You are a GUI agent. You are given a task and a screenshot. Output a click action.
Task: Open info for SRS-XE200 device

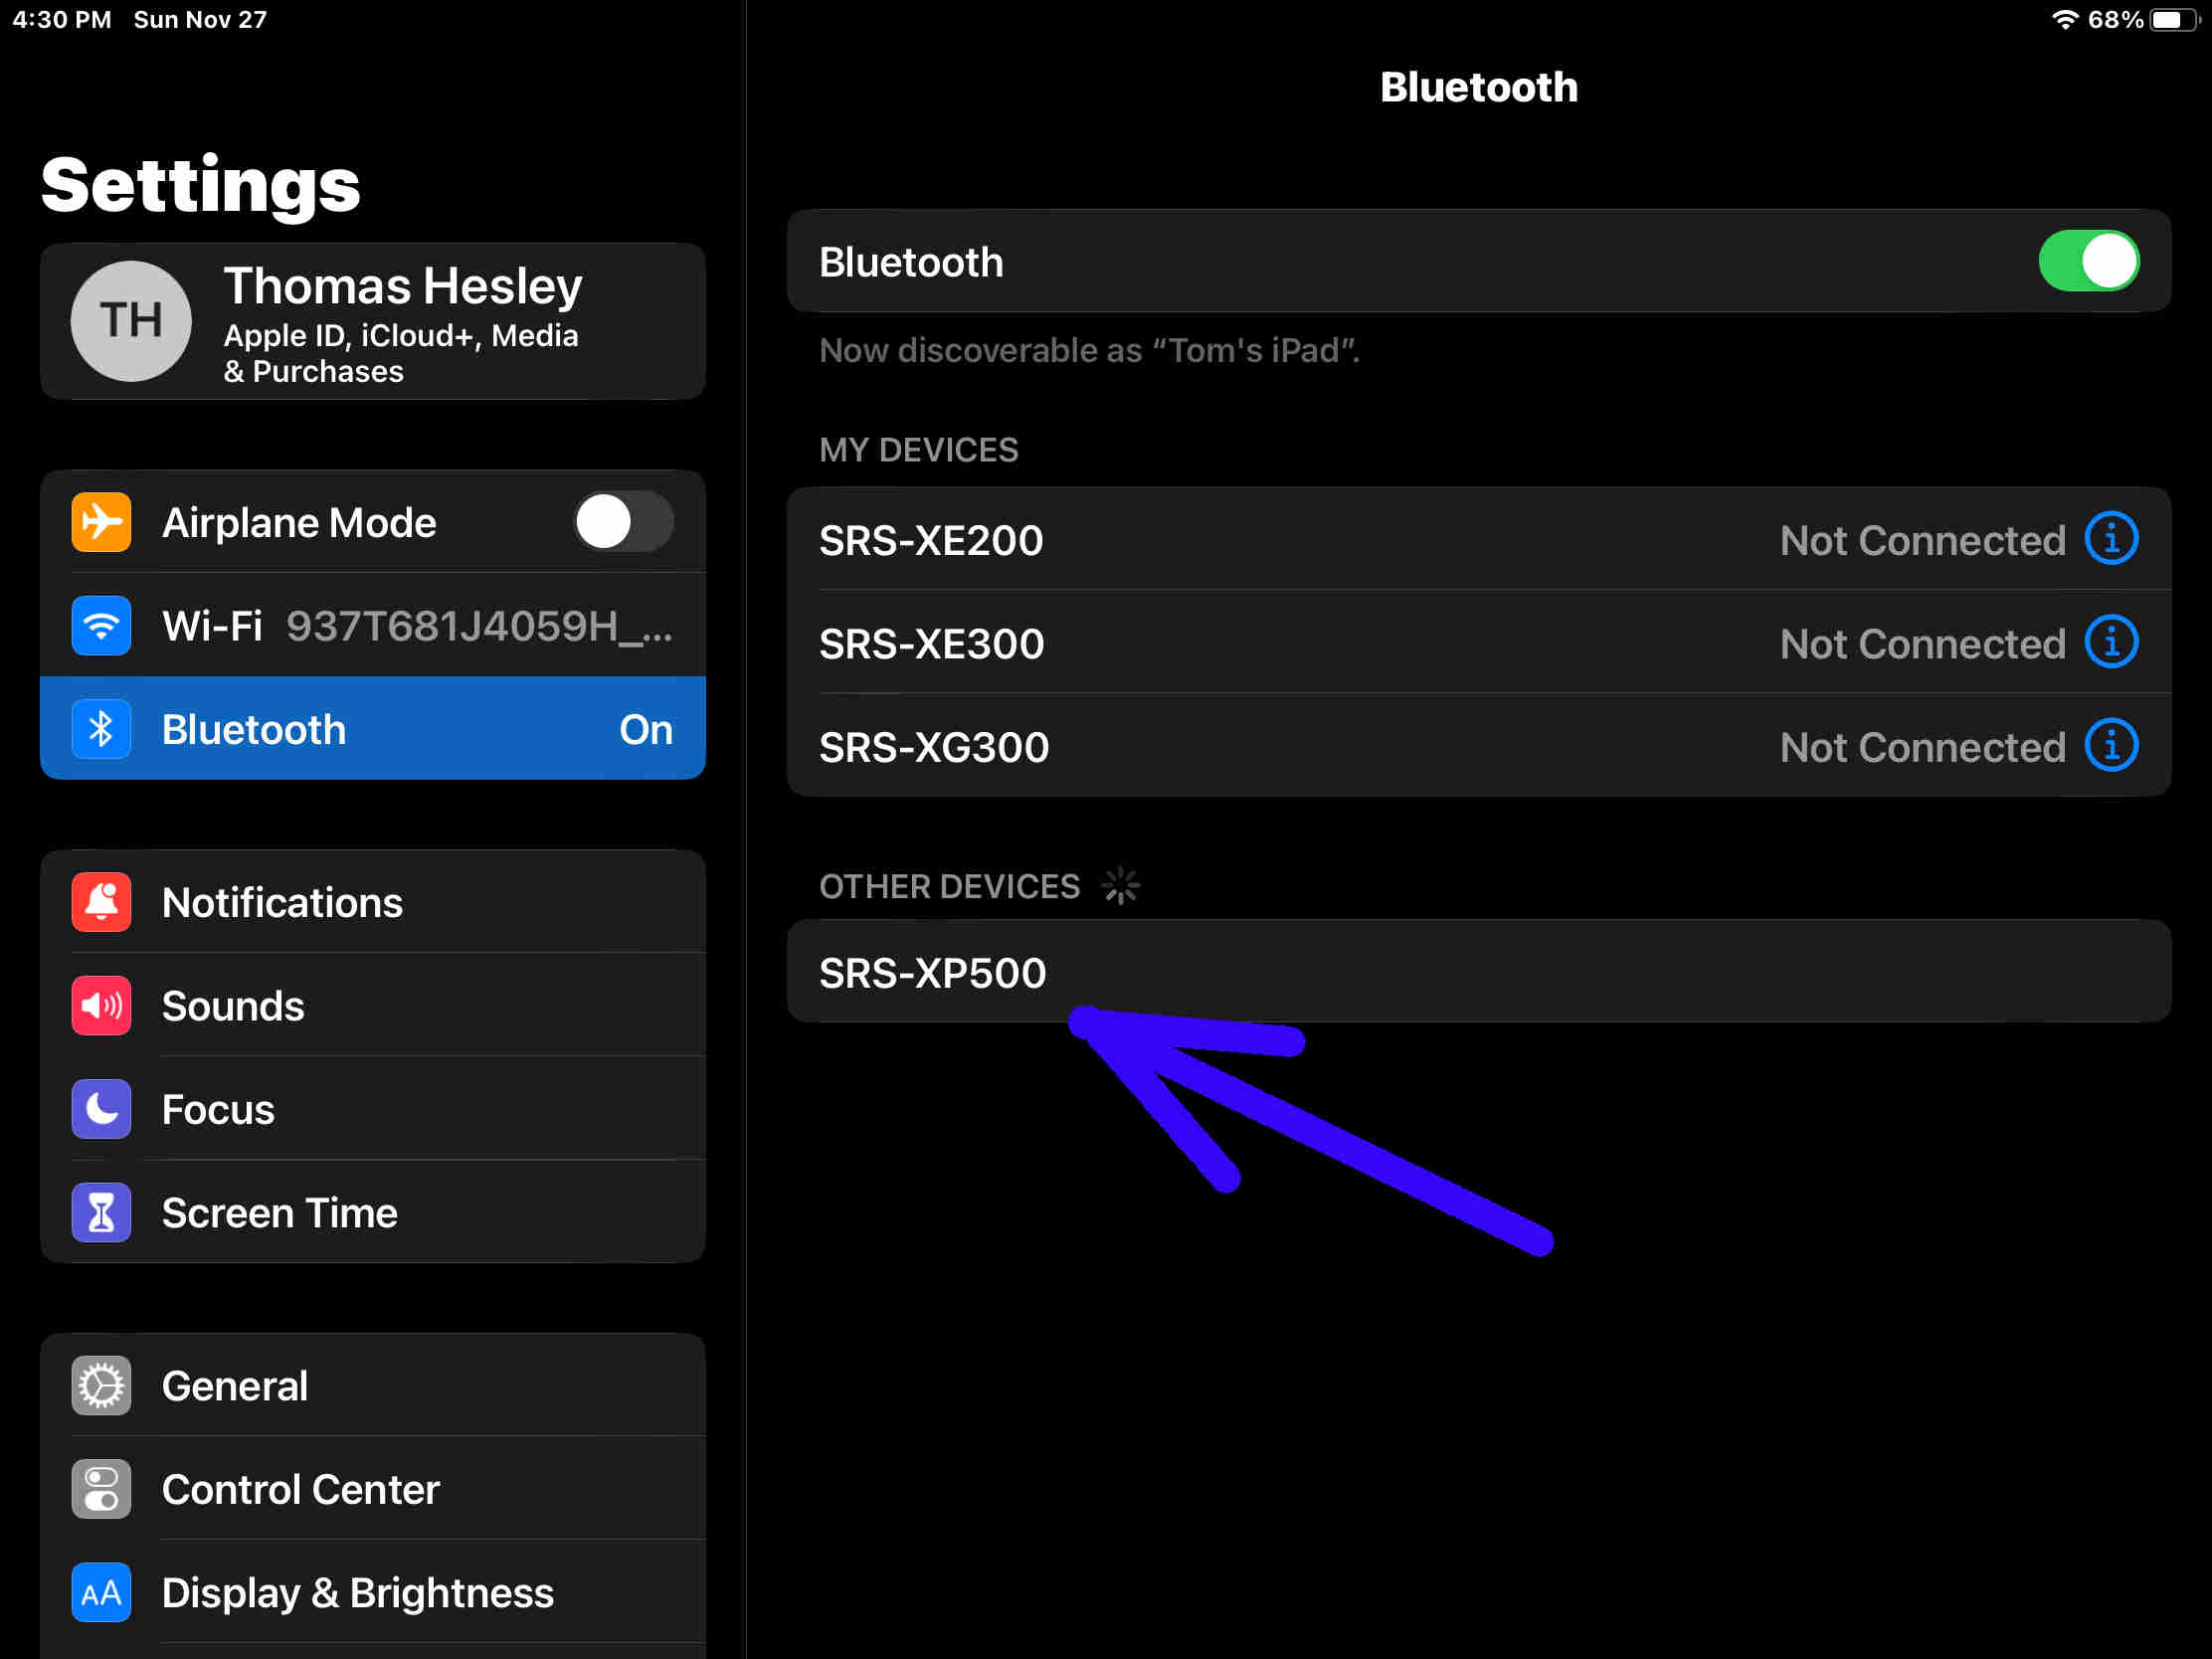pos(2111,539)
